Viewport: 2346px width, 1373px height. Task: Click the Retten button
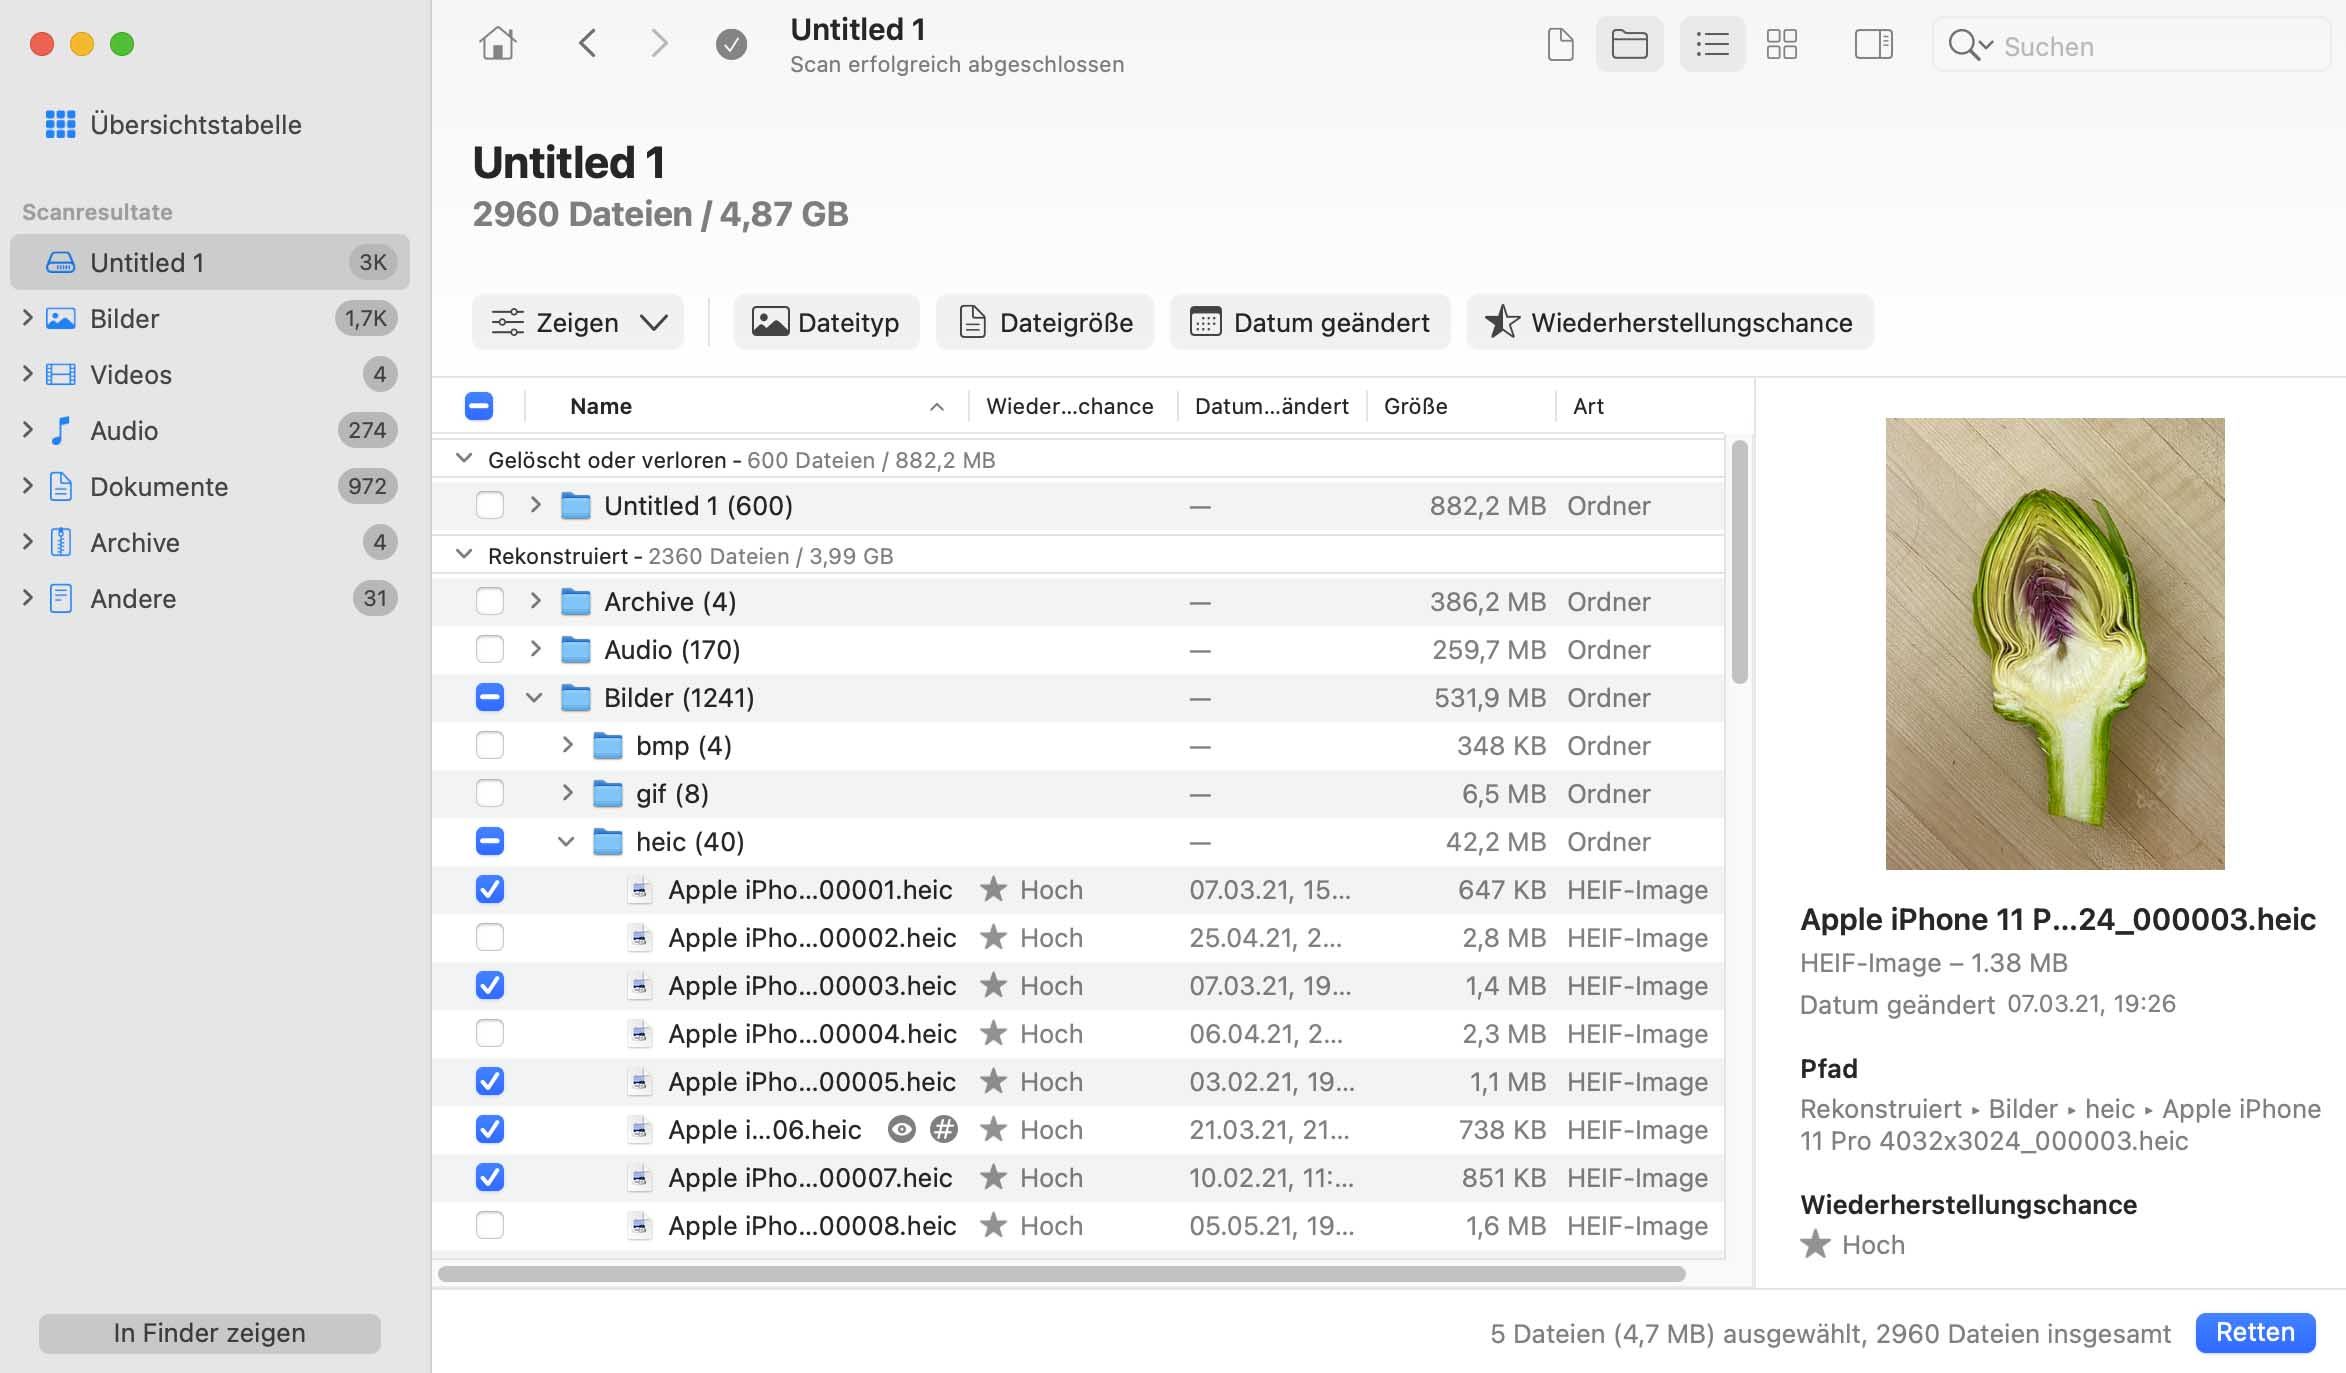[x=2254, y=1333]
